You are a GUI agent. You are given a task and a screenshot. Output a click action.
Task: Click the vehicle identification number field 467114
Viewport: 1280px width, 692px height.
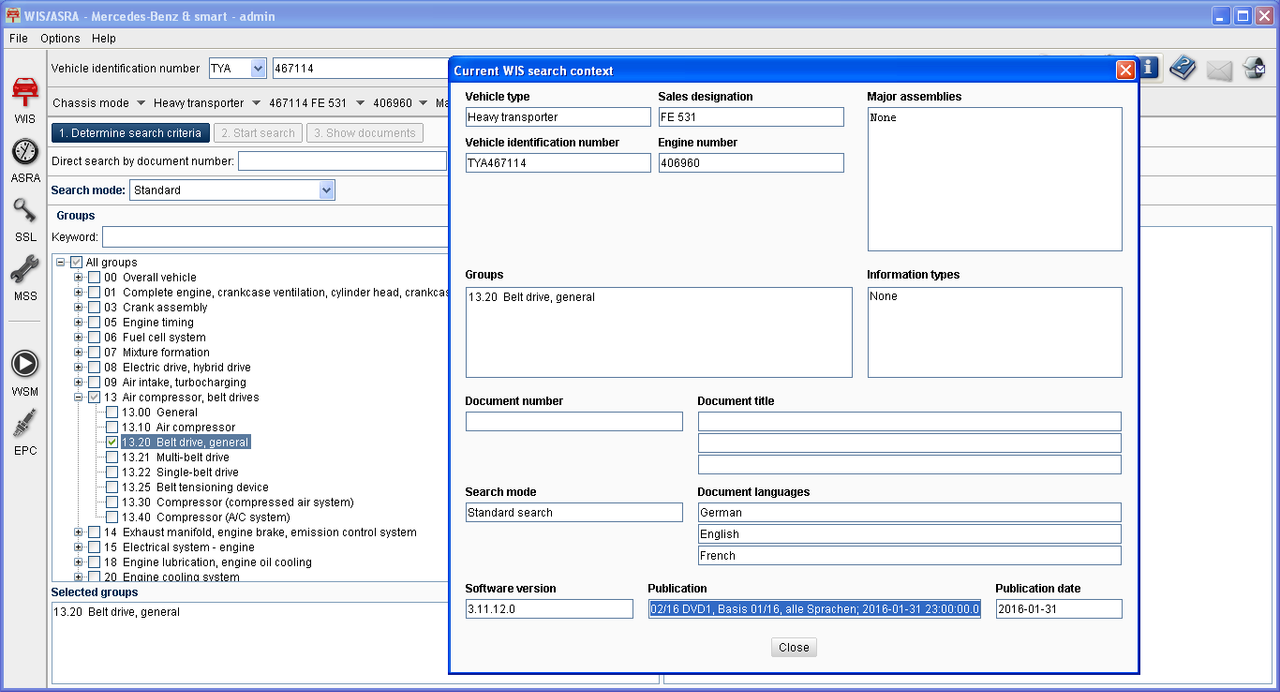pyautogui.click(x=360, y=68)
